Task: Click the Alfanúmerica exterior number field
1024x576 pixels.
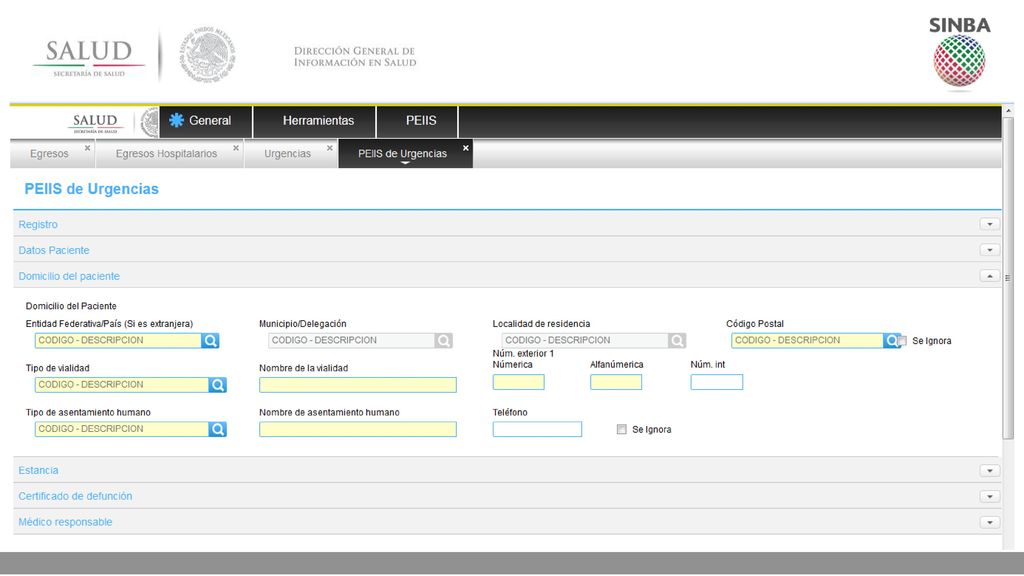Action: [616, 382]
